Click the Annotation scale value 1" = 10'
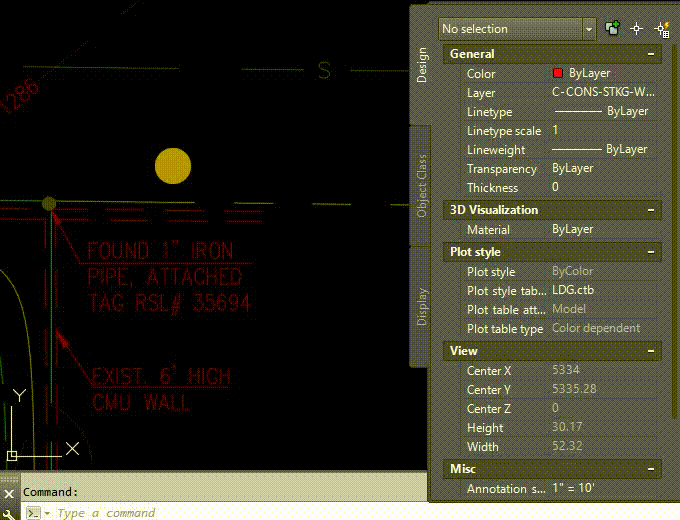680x520 pixels. pos(572,488)
